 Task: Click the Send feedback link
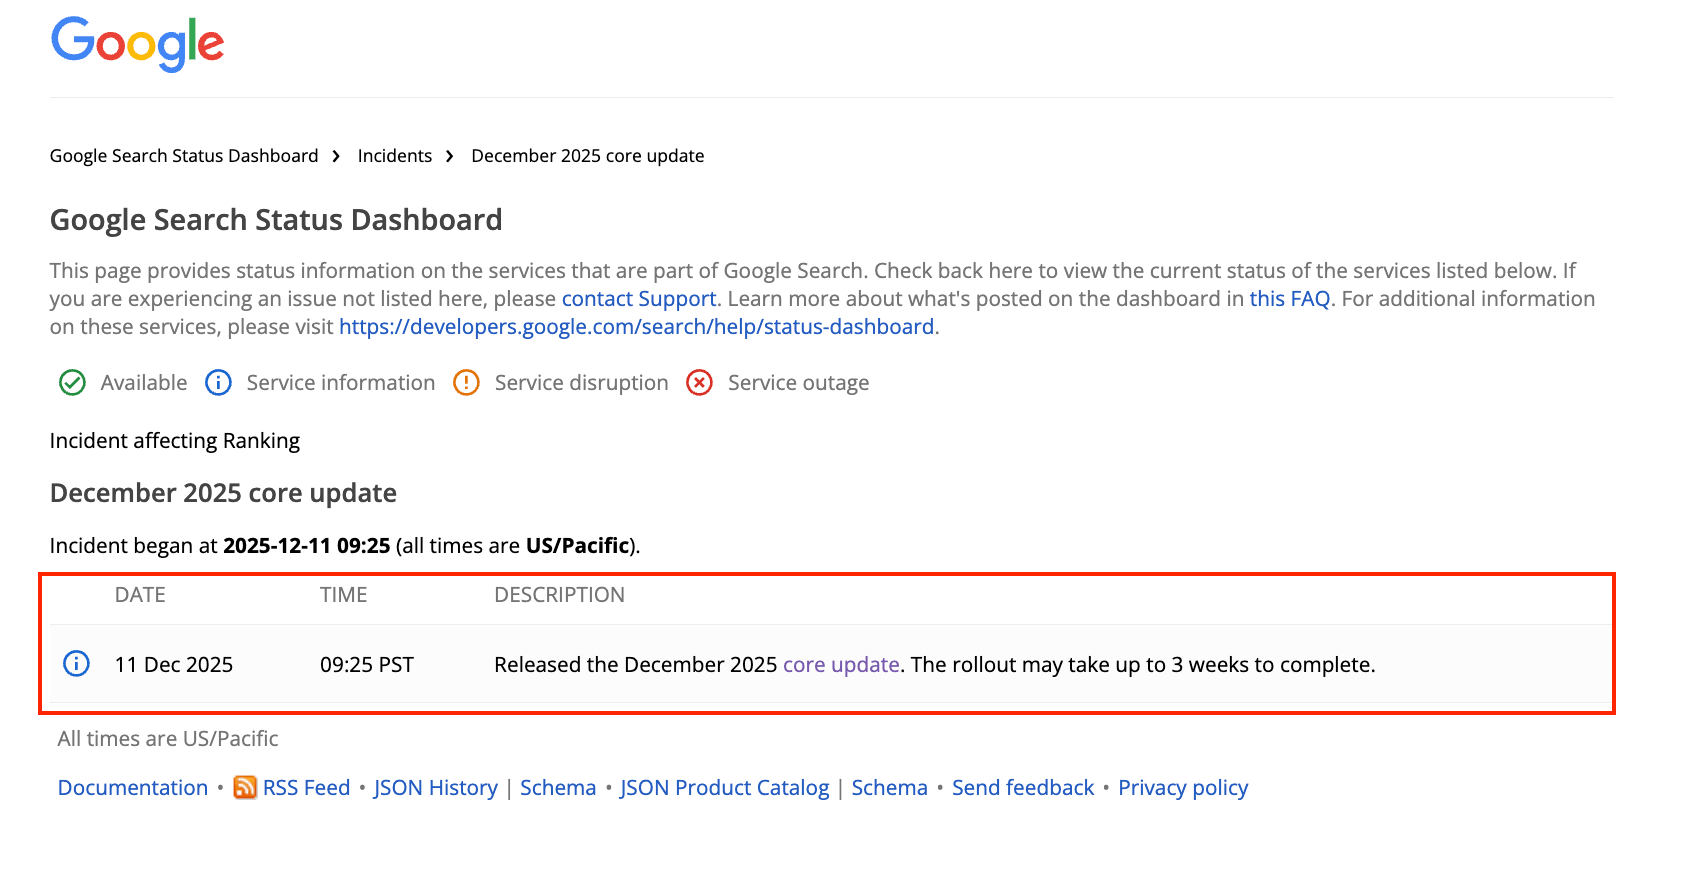point(1023,788)
